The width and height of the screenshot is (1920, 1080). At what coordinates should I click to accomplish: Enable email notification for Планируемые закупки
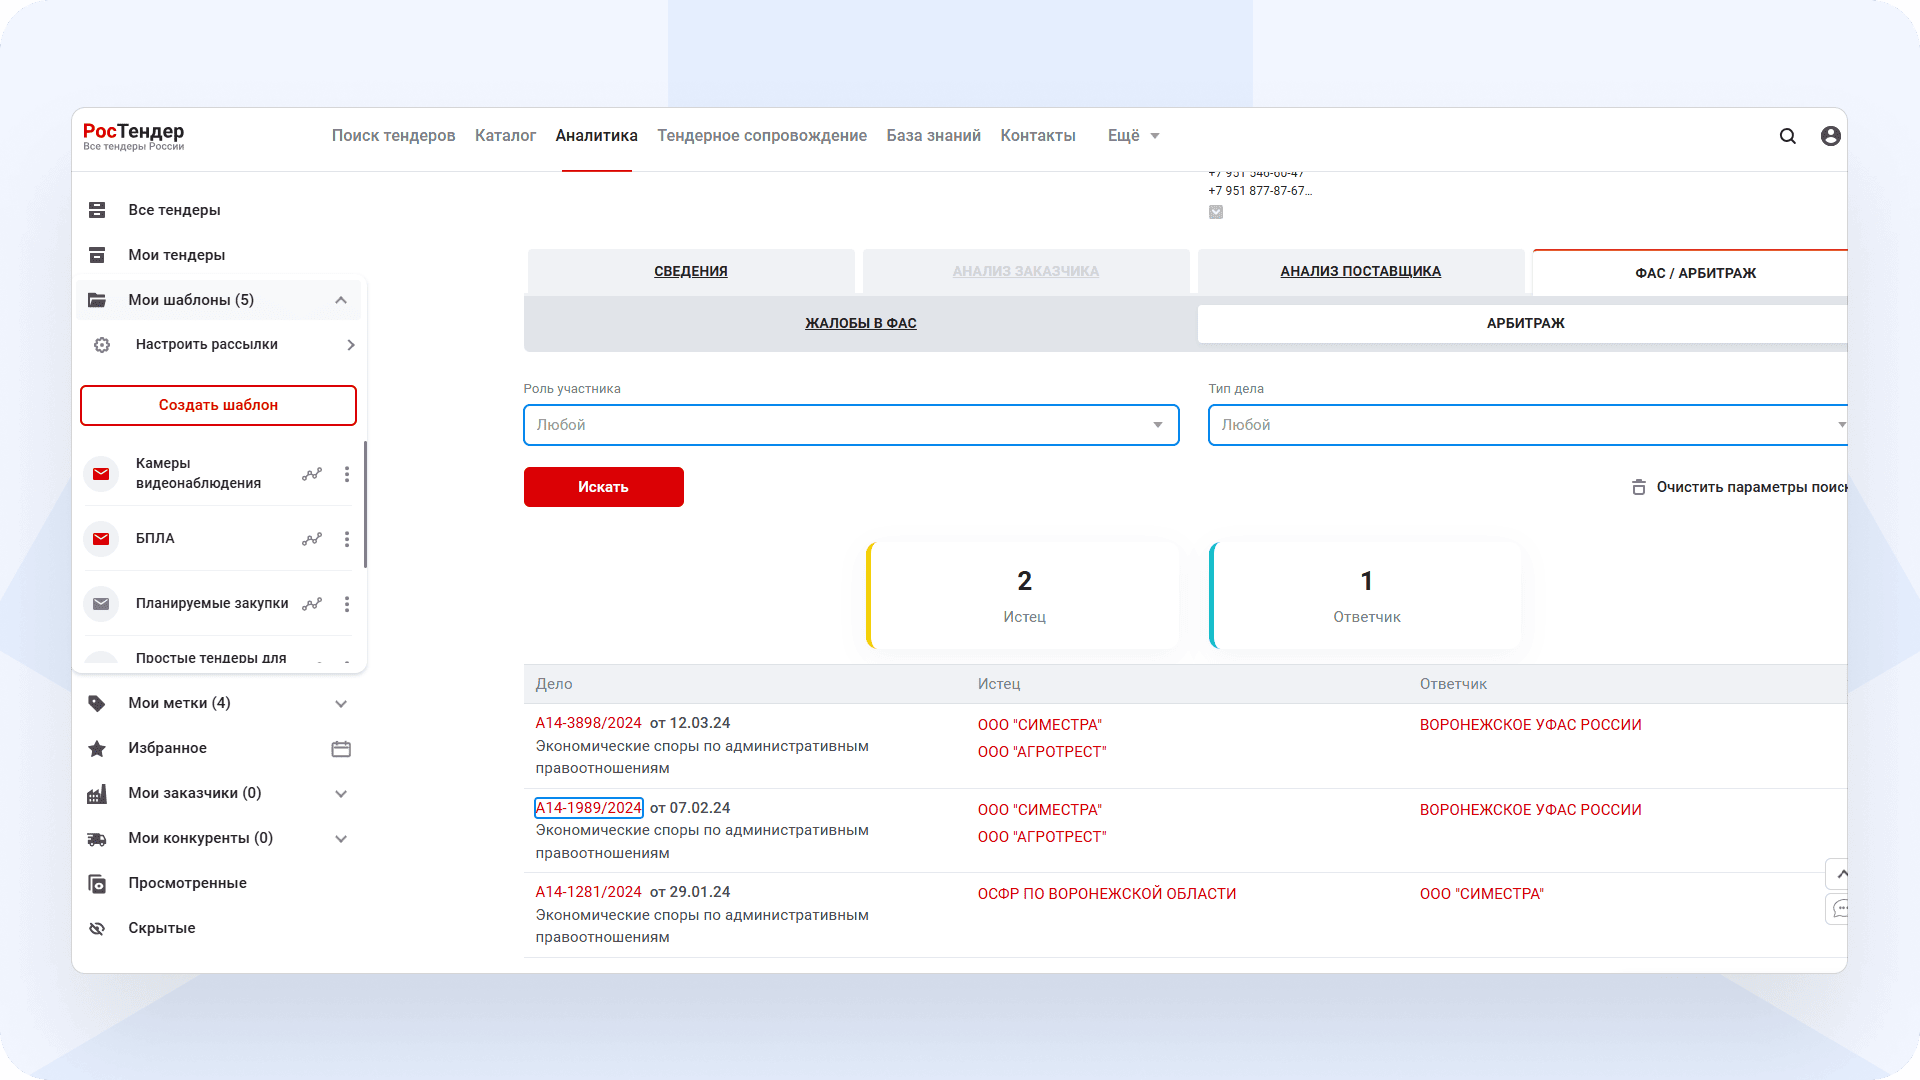tap(101, 604)
